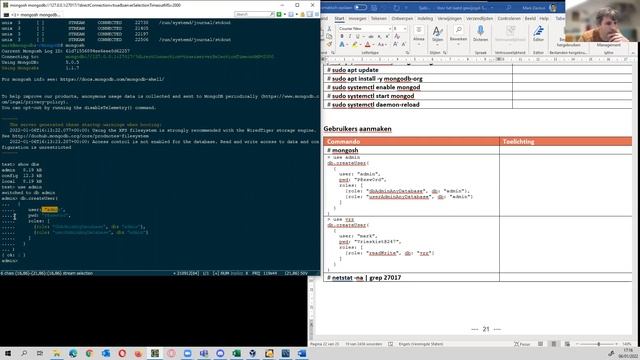The width and height of the screenshot is (640, 360).
Task: Click the Copy icon in Word clipboard group
Action: 329,37
